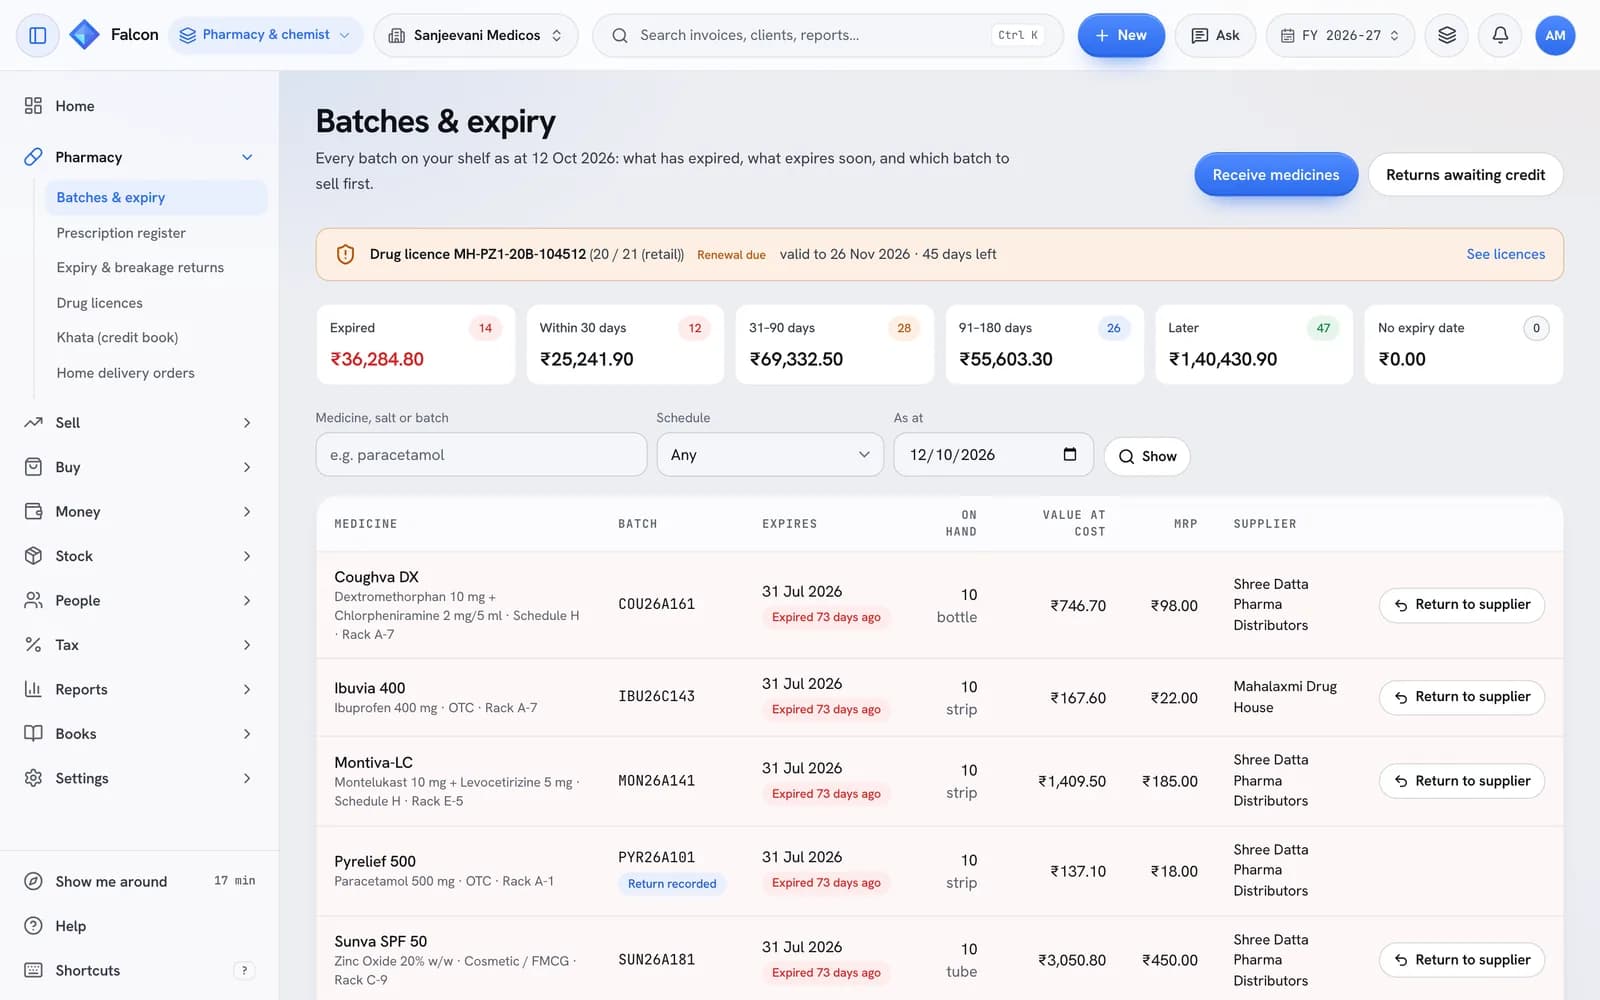Click the As at date field
This screenshot has height=1000, width=1600.
click(993, 454)
